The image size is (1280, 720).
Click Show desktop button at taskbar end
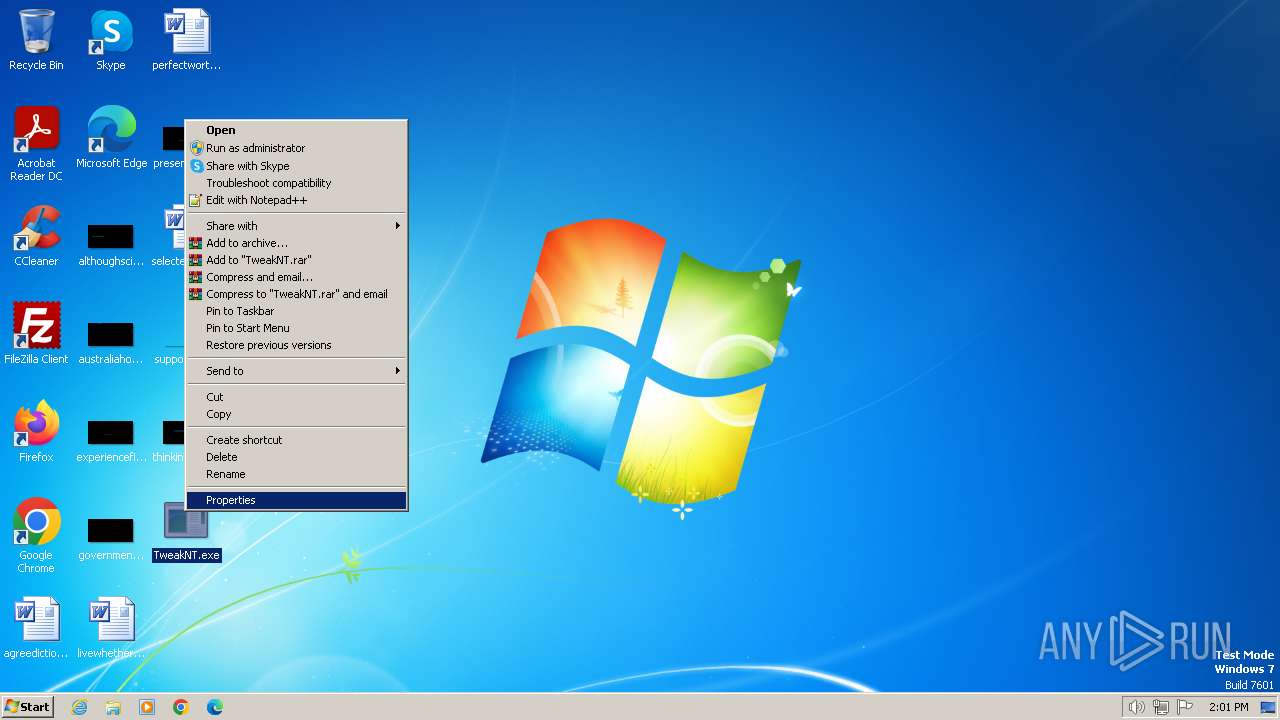1268,707
